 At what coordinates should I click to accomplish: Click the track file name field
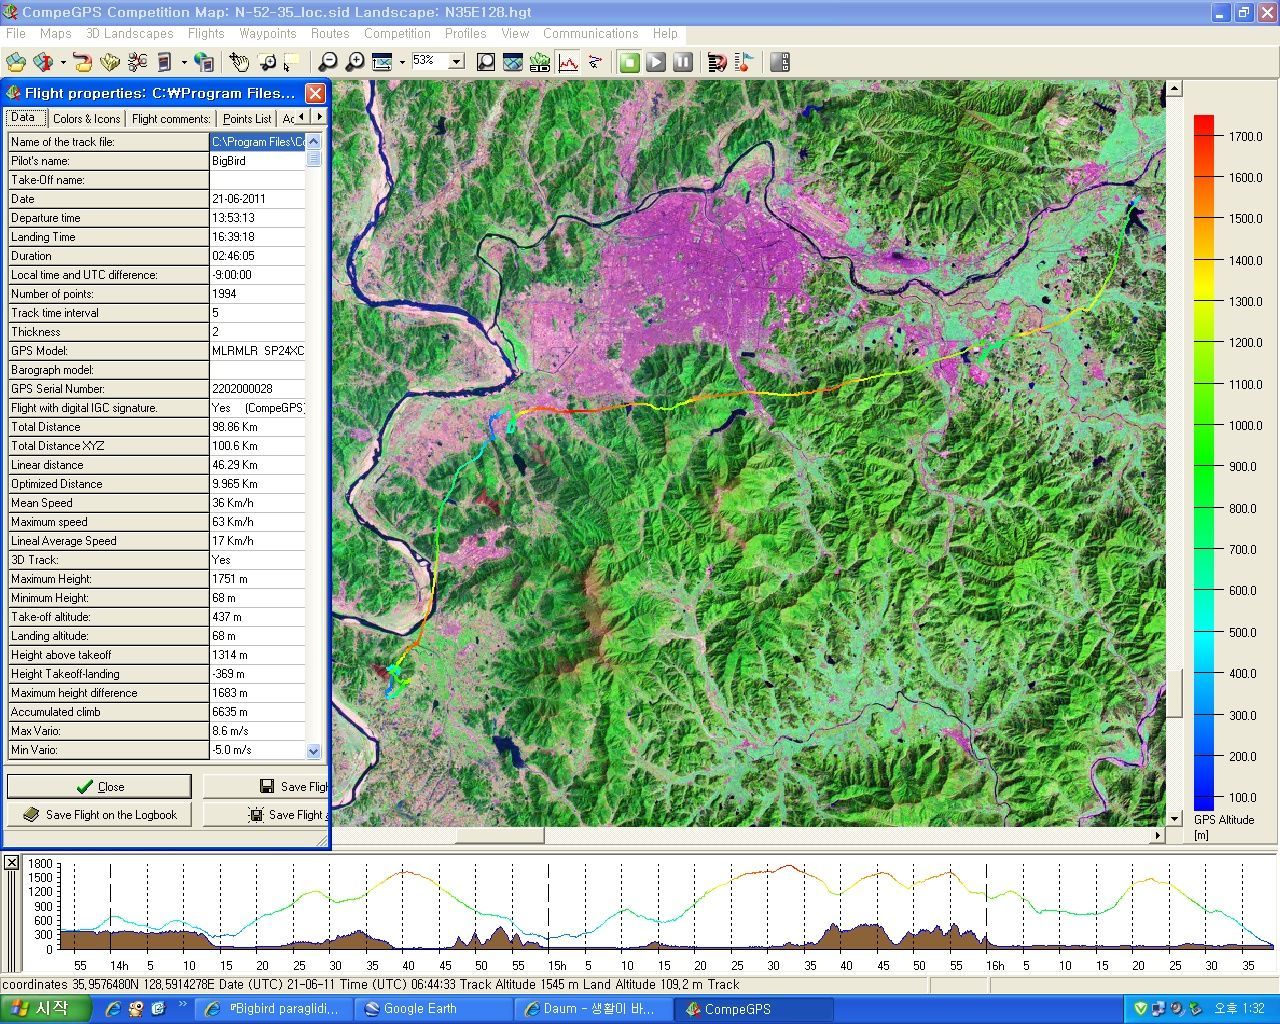point(257,142)
